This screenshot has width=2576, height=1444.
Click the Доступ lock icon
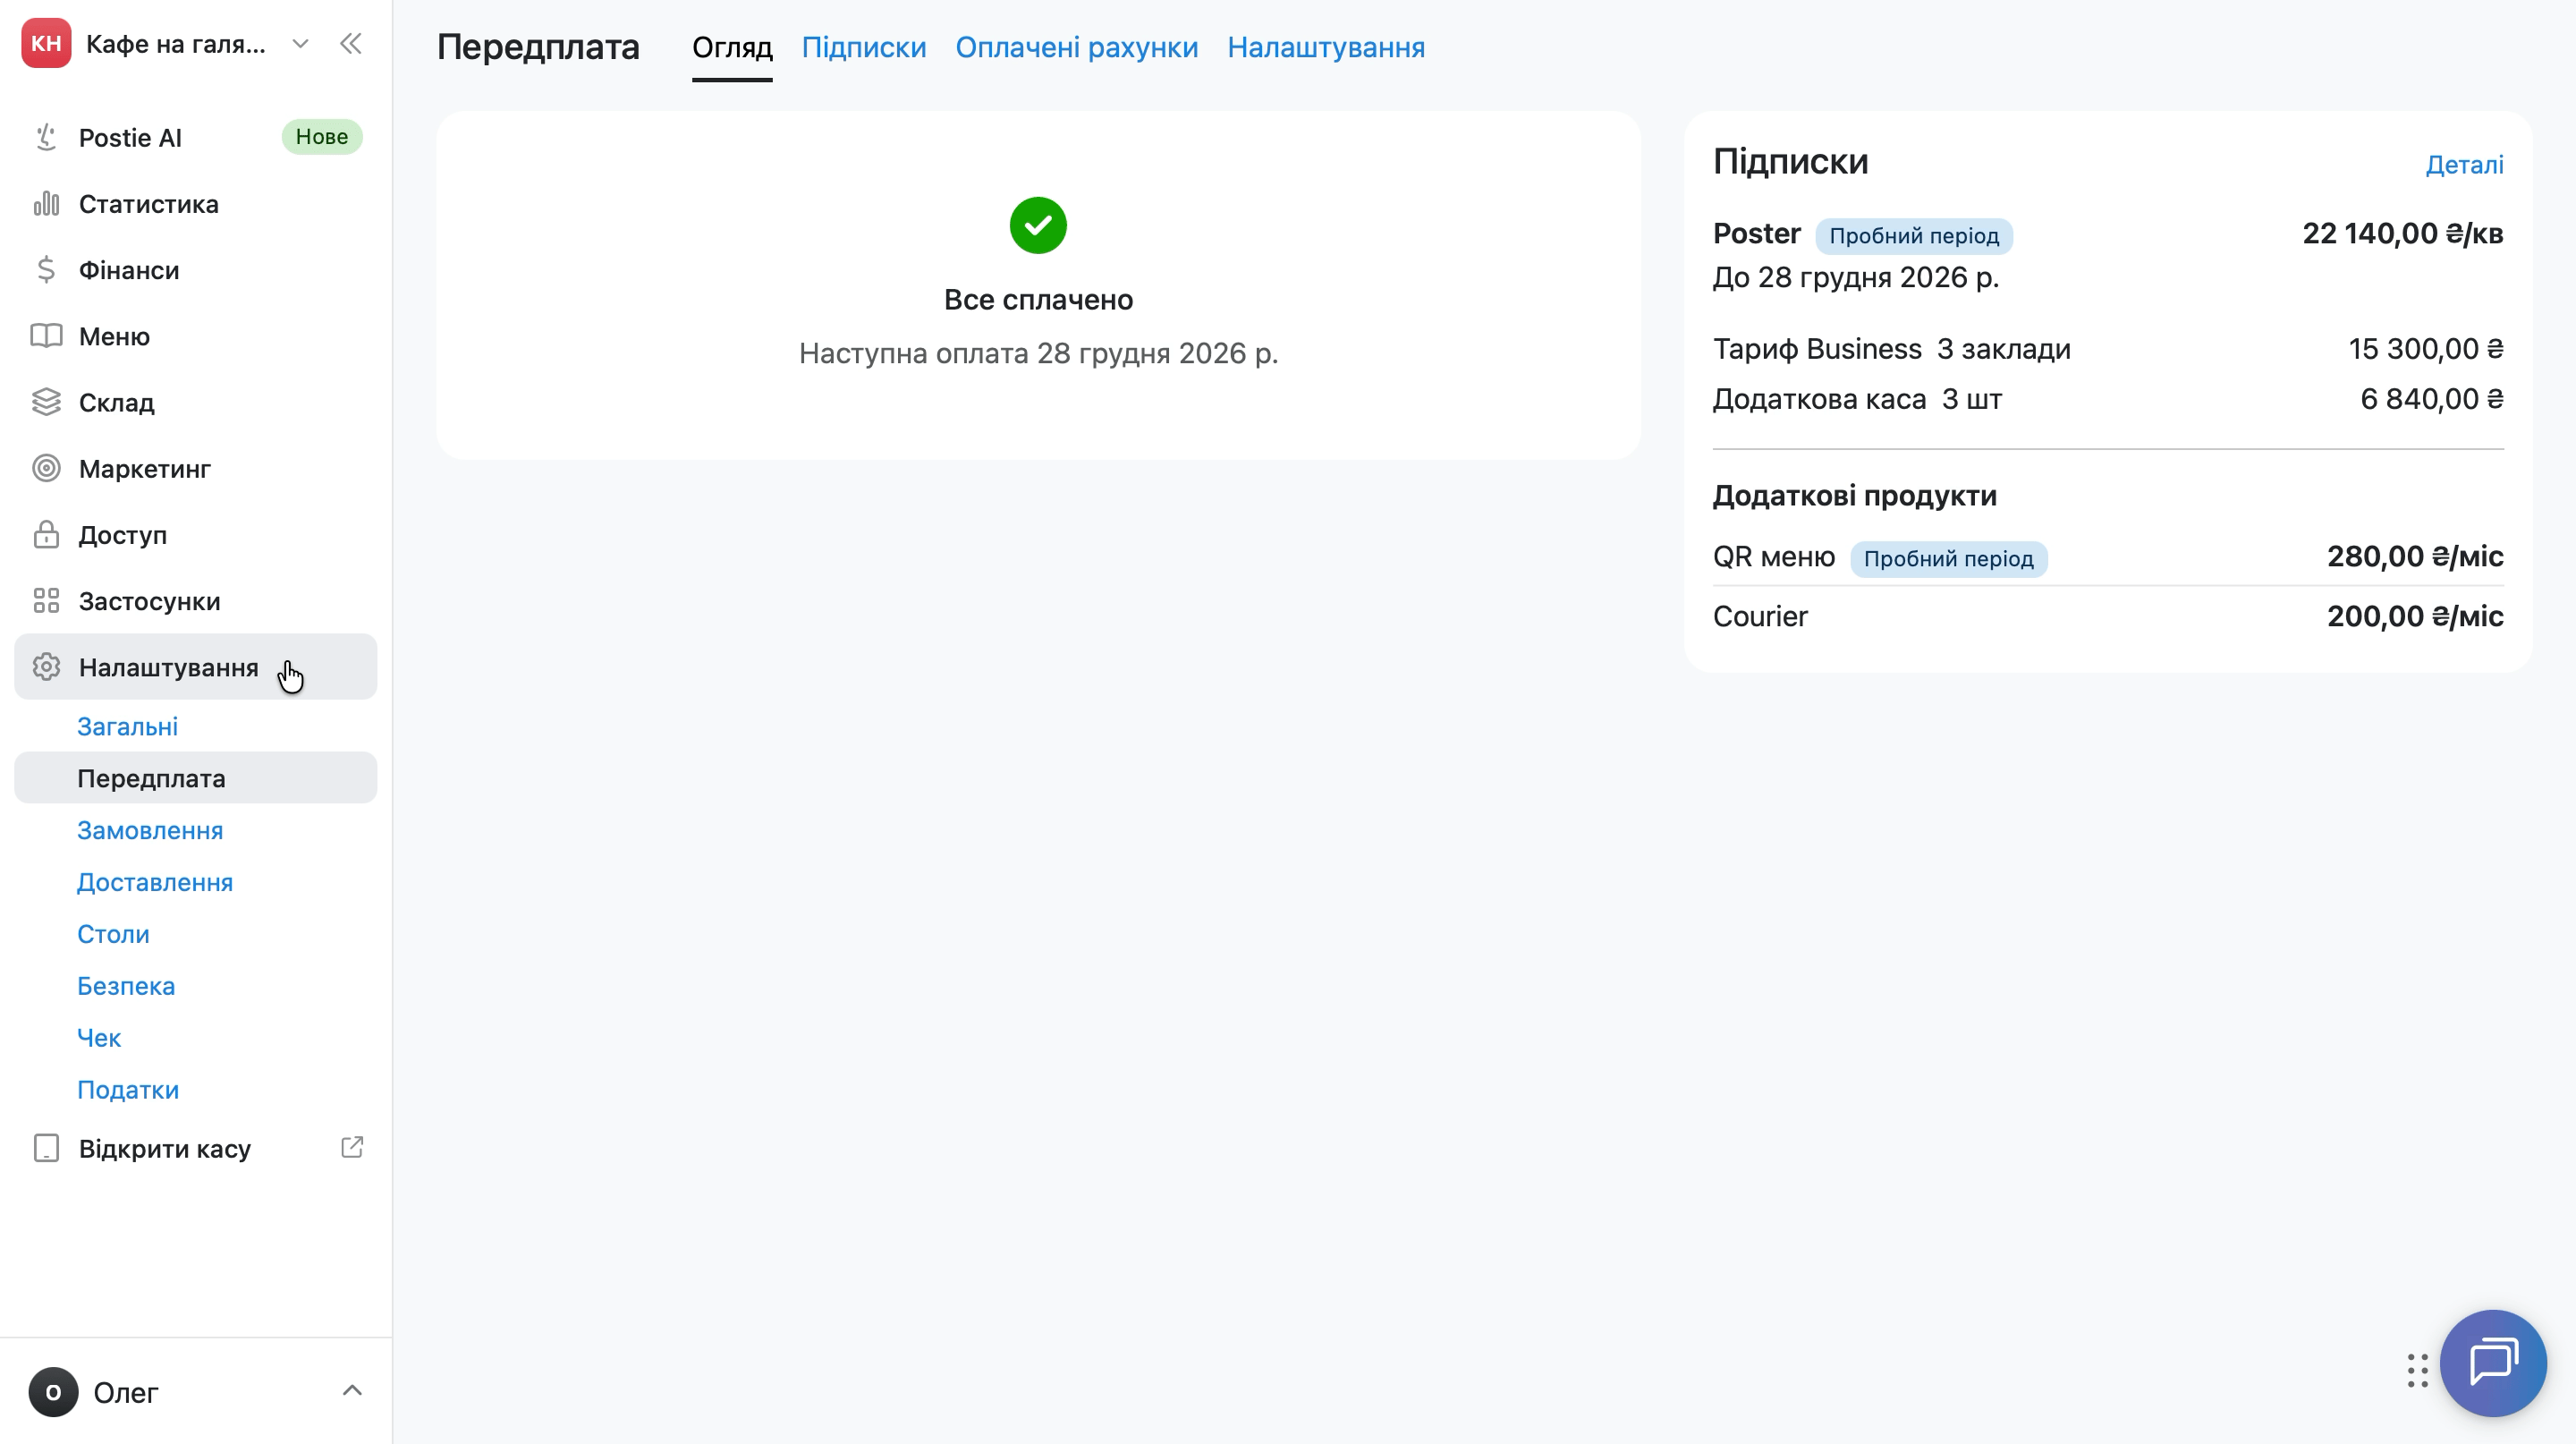click(46, 534)
